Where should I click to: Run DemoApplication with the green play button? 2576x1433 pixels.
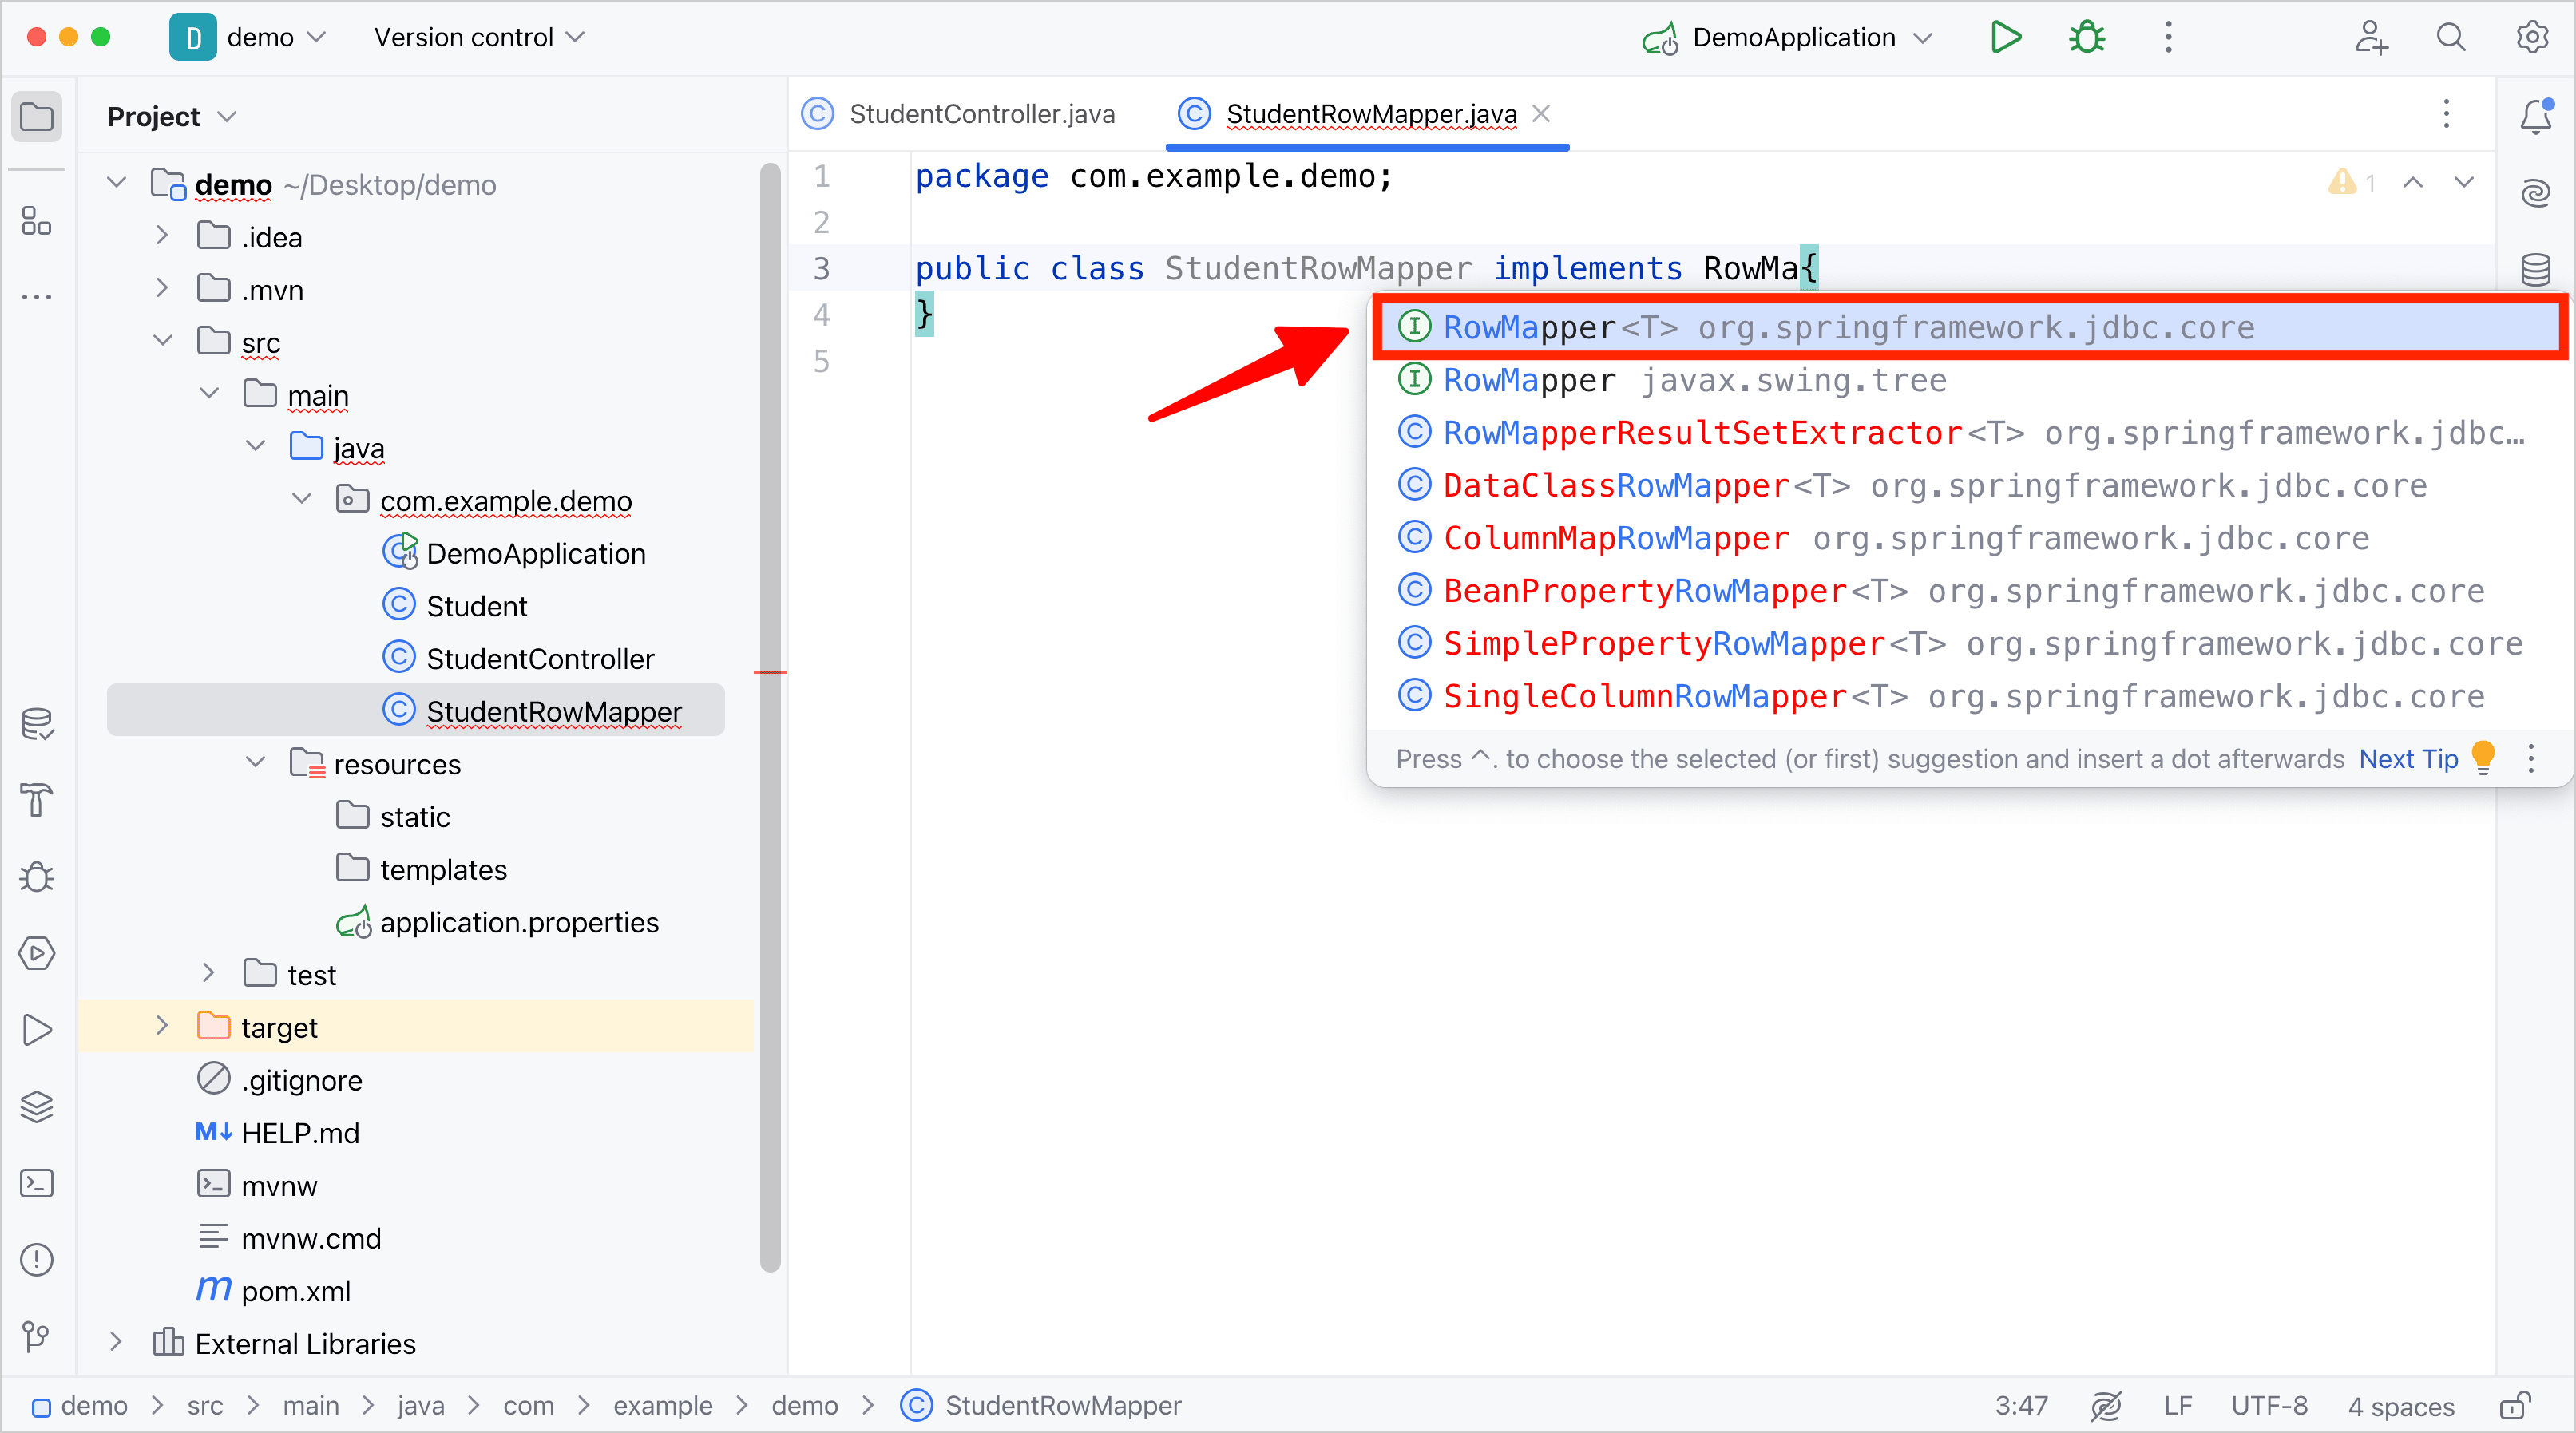coord(2006,38)
